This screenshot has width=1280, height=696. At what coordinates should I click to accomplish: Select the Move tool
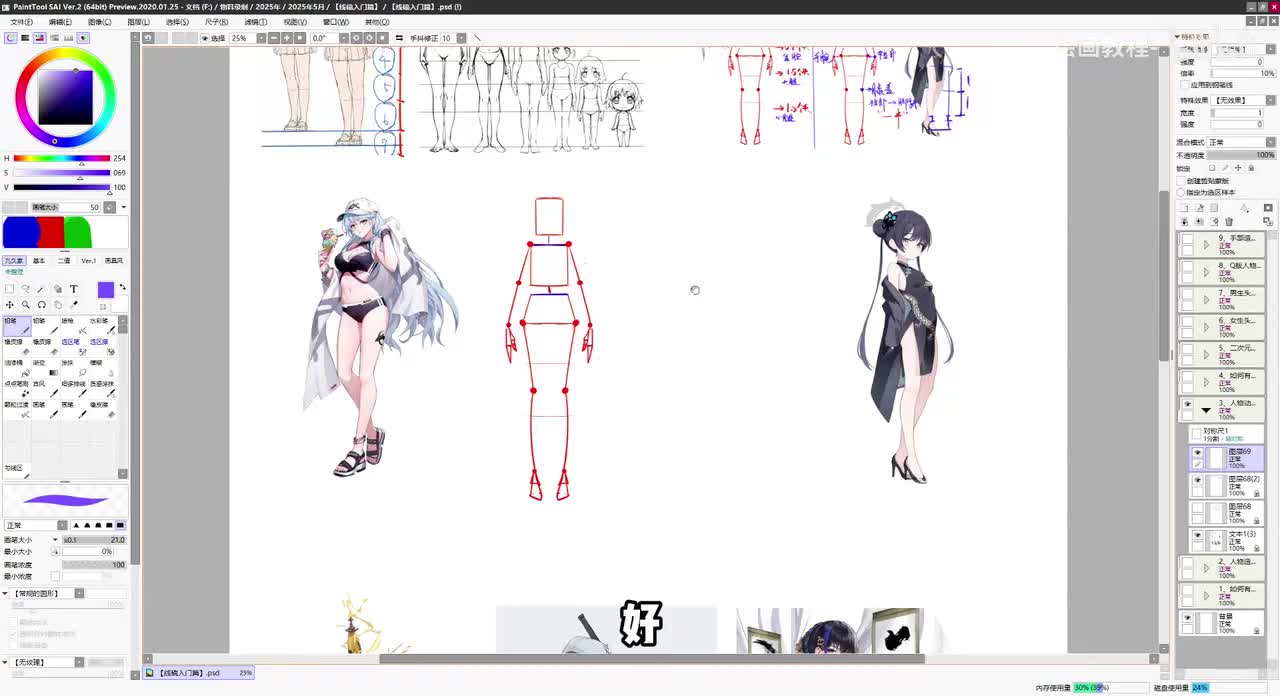(x=10, y=304)
